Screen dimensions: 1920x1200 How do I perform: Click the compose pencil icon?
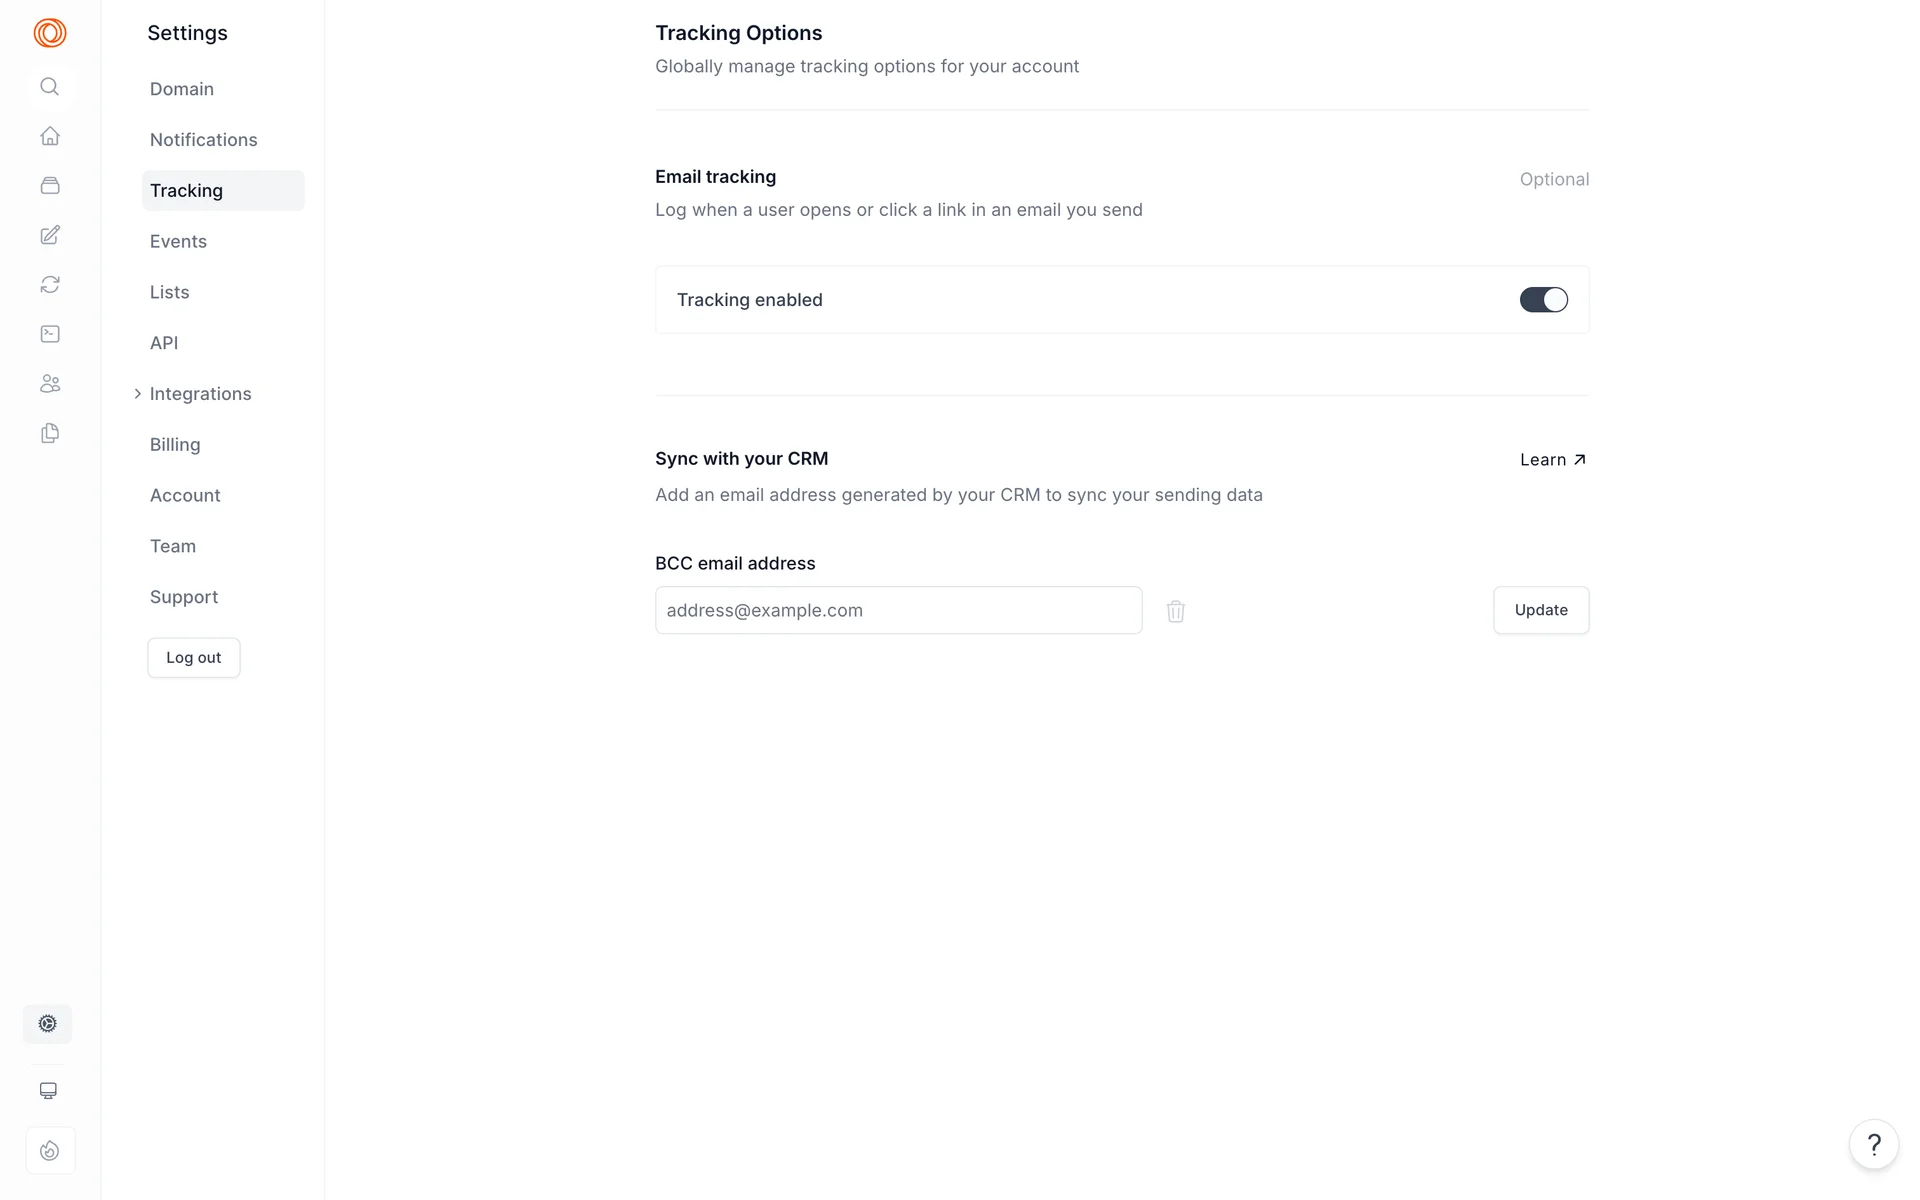coord(50,235)
